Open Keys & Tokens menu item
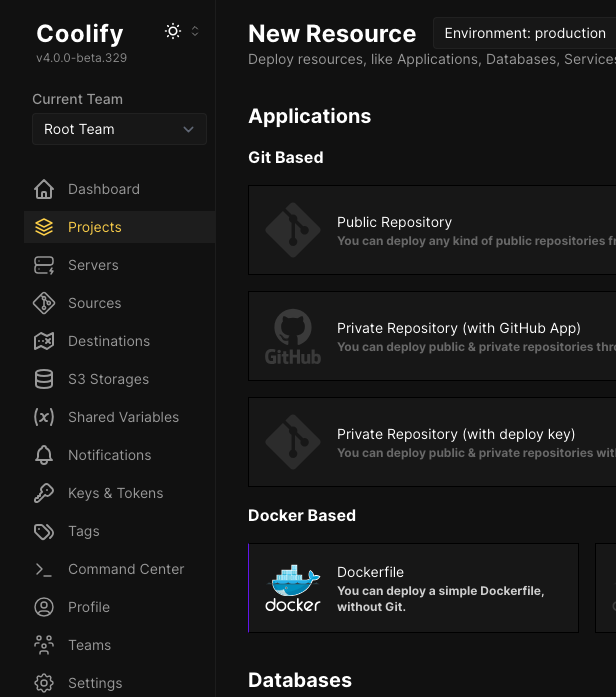Screen dimensions: 616x697 [120, 493]
